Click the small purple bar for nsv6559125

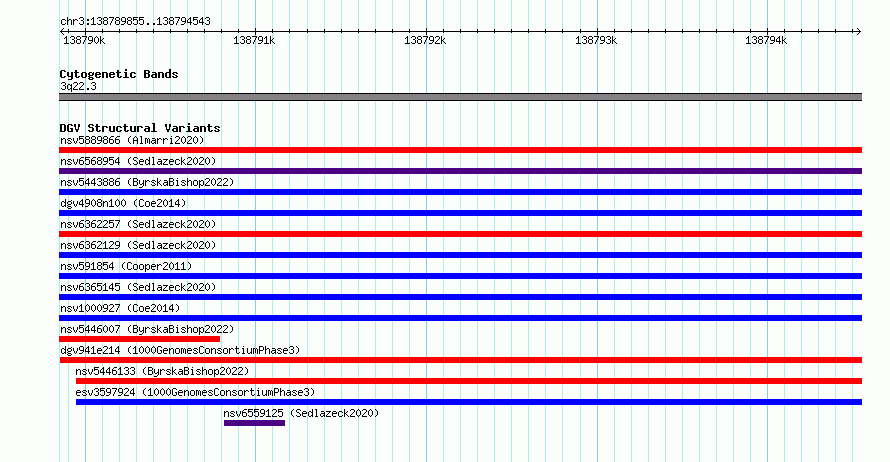(254, 423)
